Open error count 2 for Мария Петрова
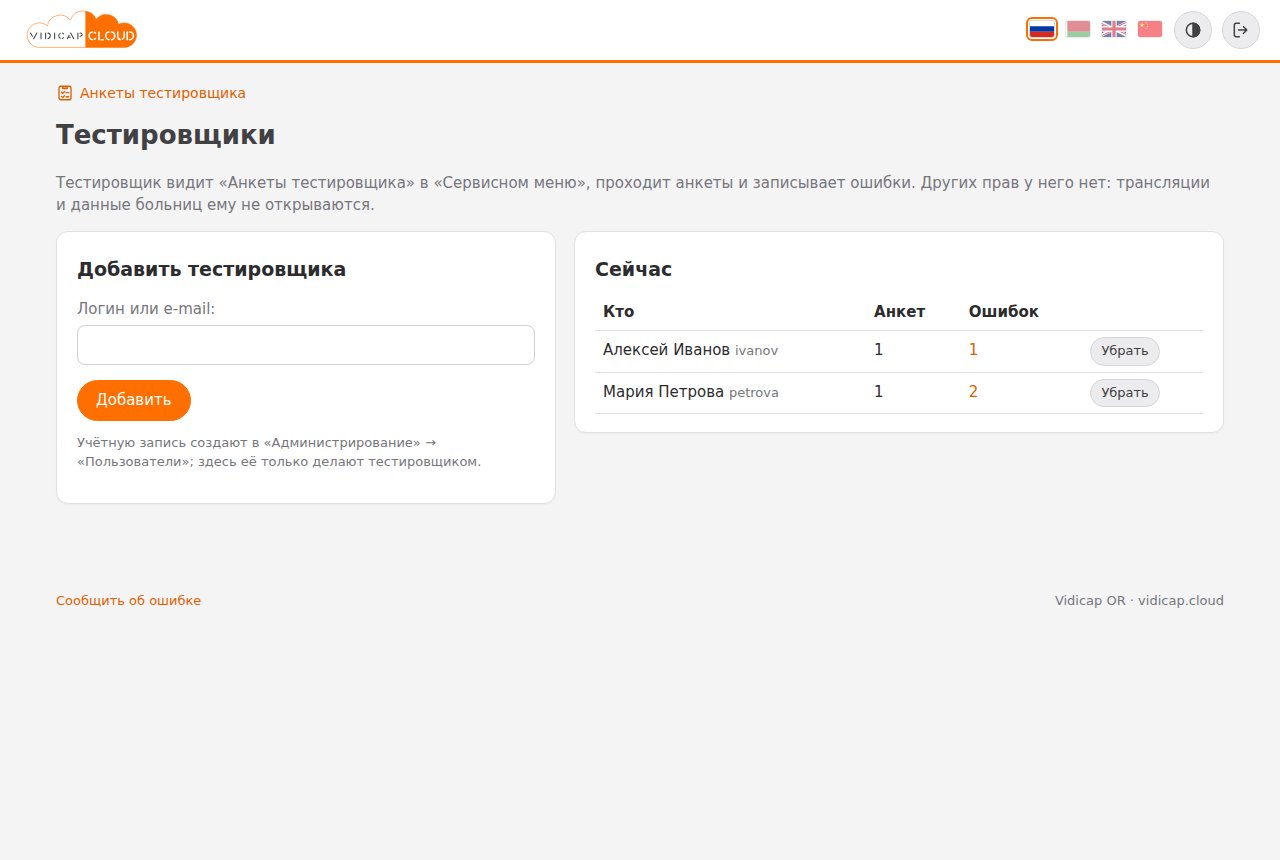The height and width of the screenshot is (860, 1280). (x=973, y=392)
